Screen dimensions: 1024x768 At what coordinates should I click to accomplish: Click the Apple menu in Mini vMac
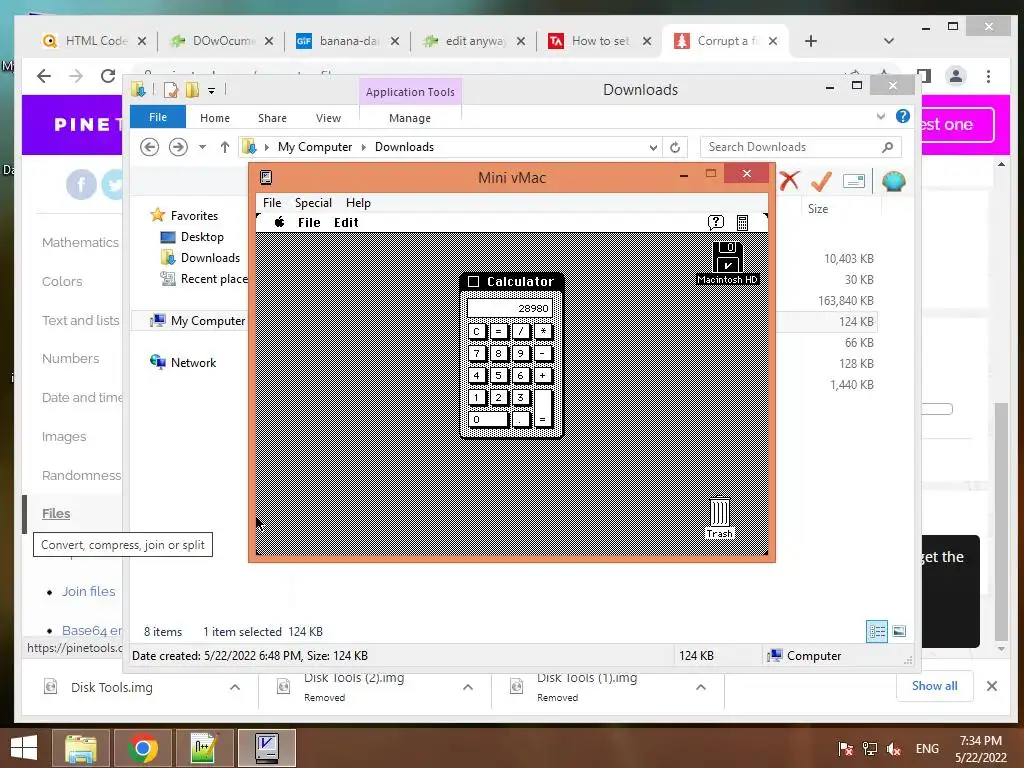click(x=280, y=222)
